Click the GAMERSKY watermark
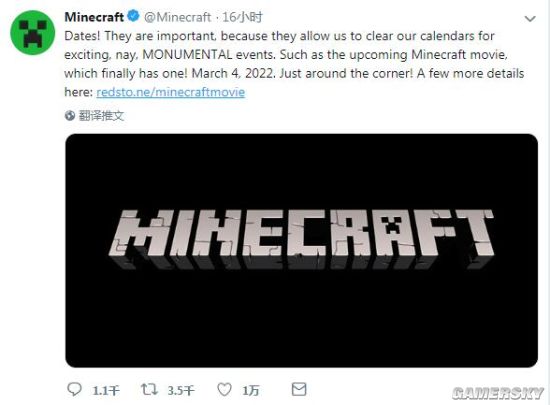 coord(498,393)
